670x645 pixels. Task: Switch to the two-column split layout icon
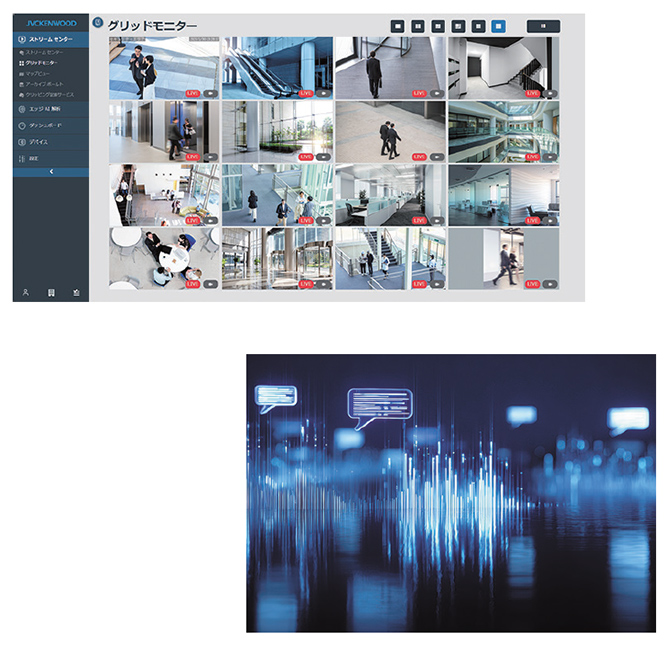(418, 25)
